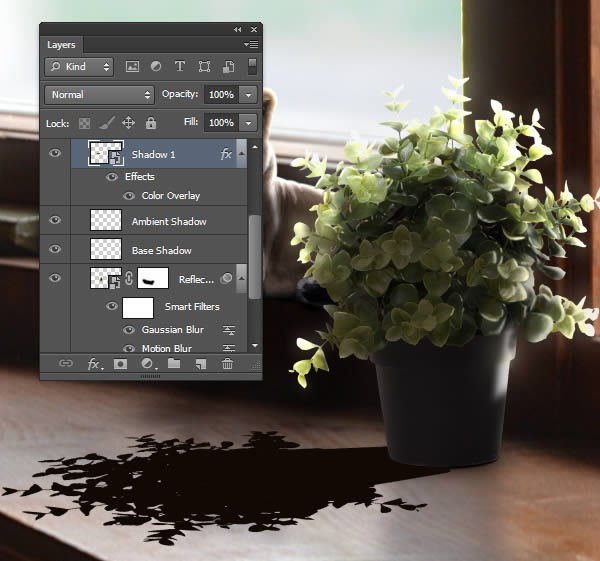
Task: Lock image pixels brush icon
Action: coord(107,123)
